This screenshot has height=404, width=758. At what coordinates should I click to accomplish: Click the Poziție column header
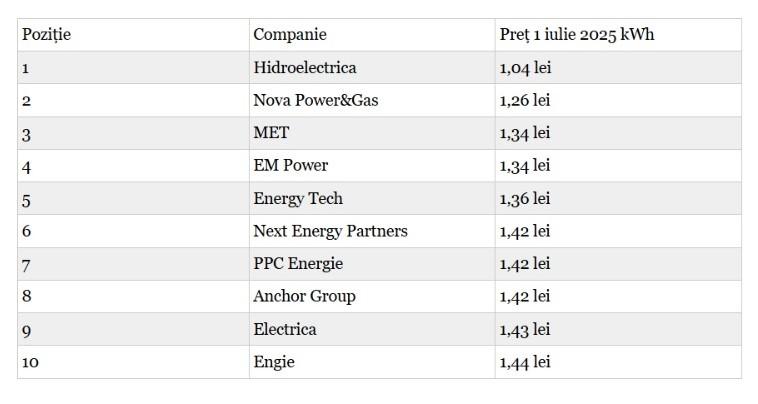coord(46,35)
